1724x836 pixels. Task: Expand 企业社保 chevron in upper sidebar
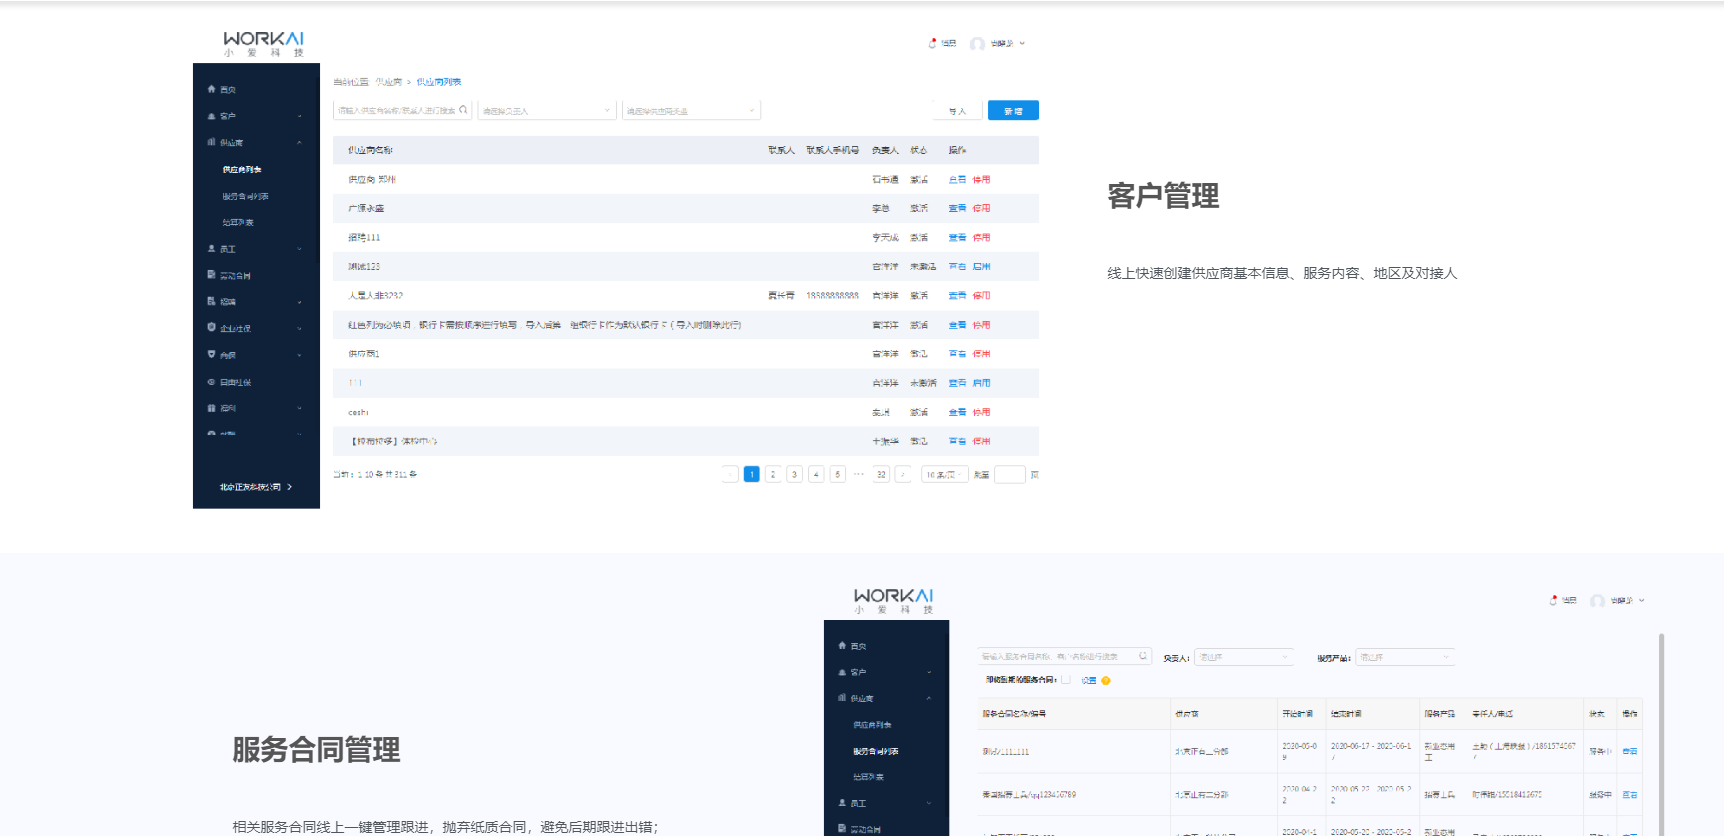pos(299,328)
